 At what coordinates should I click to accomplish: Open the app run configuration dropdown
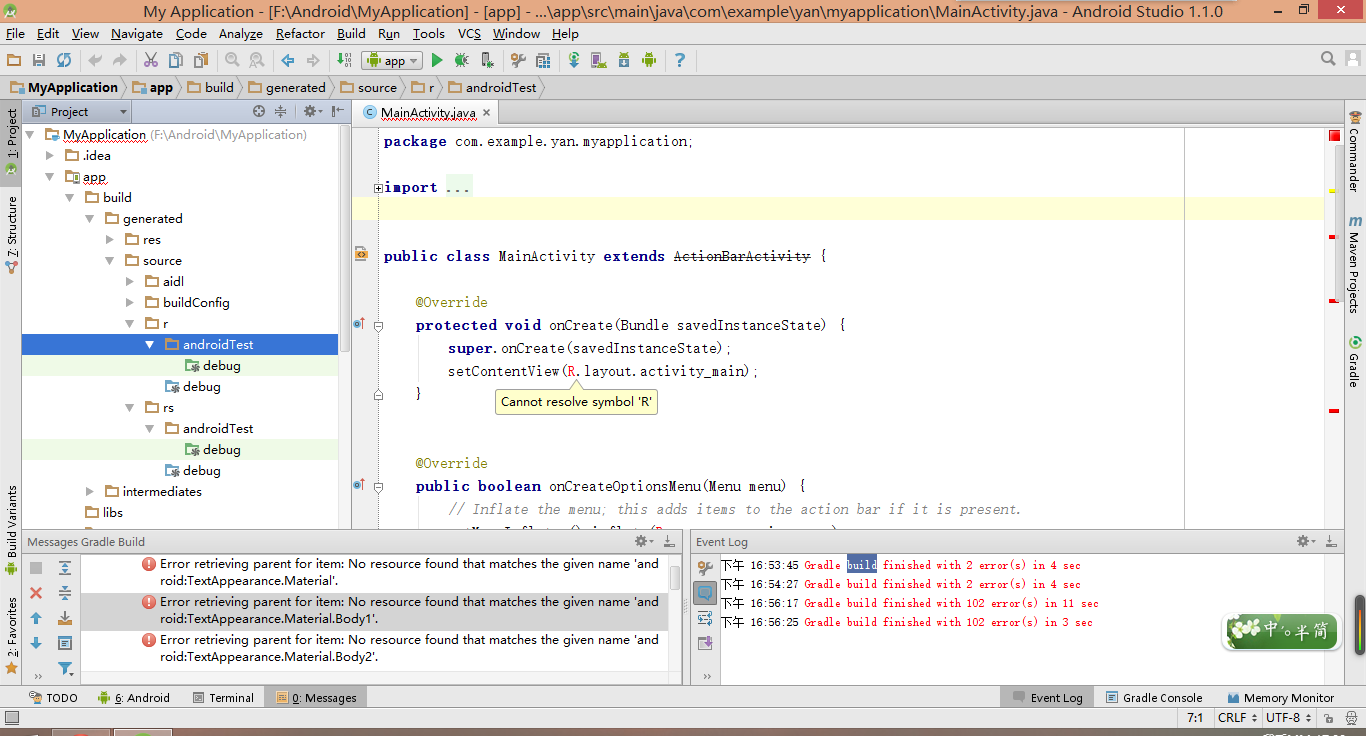pyautogui.click(x=391, y=61)
